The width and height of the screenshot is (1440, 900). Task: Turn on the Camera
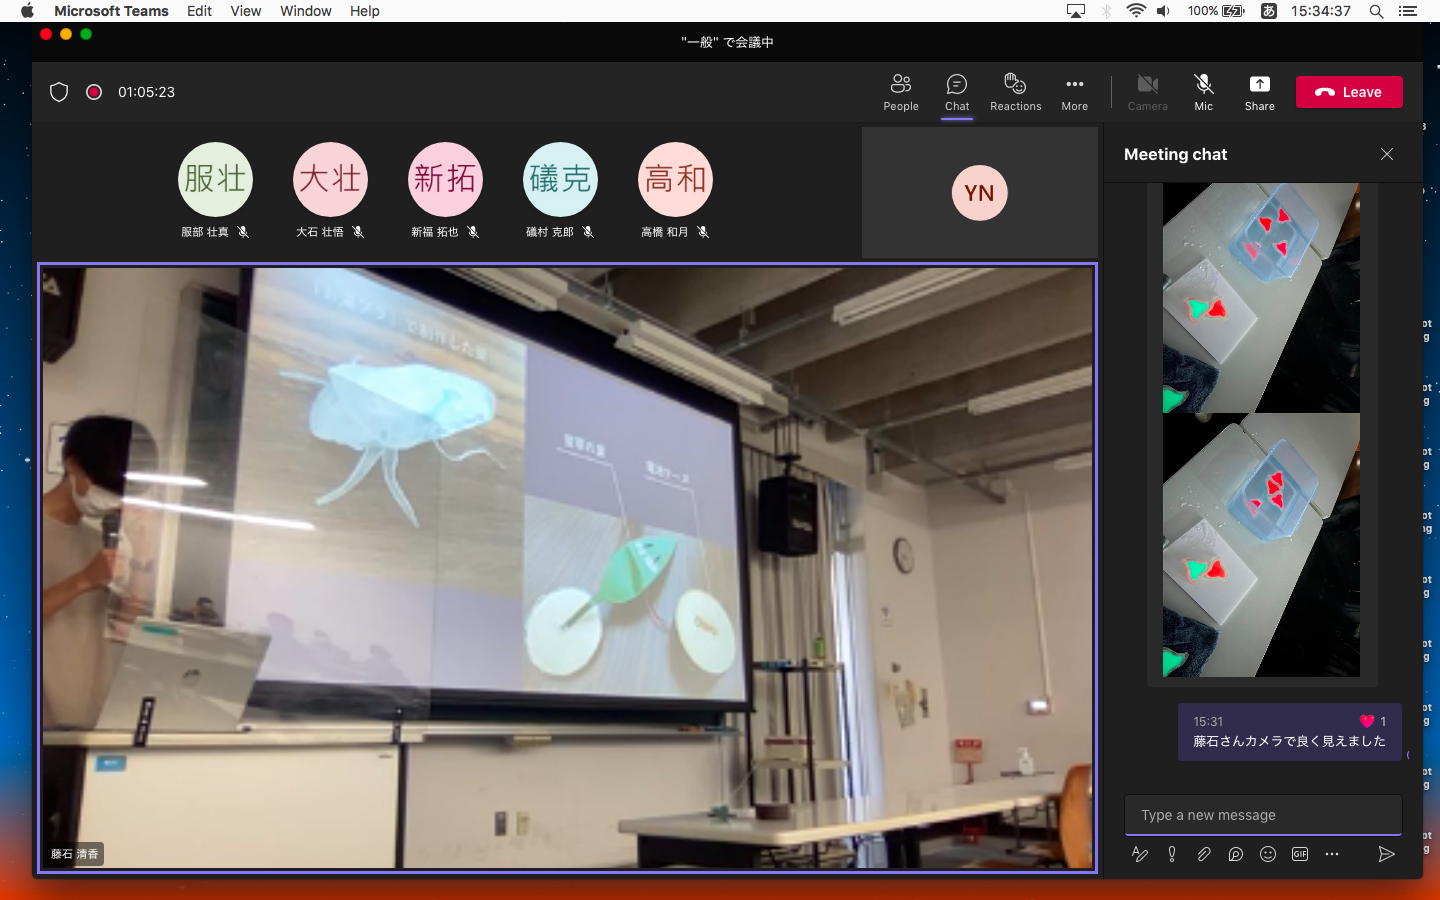(1148, 92)
